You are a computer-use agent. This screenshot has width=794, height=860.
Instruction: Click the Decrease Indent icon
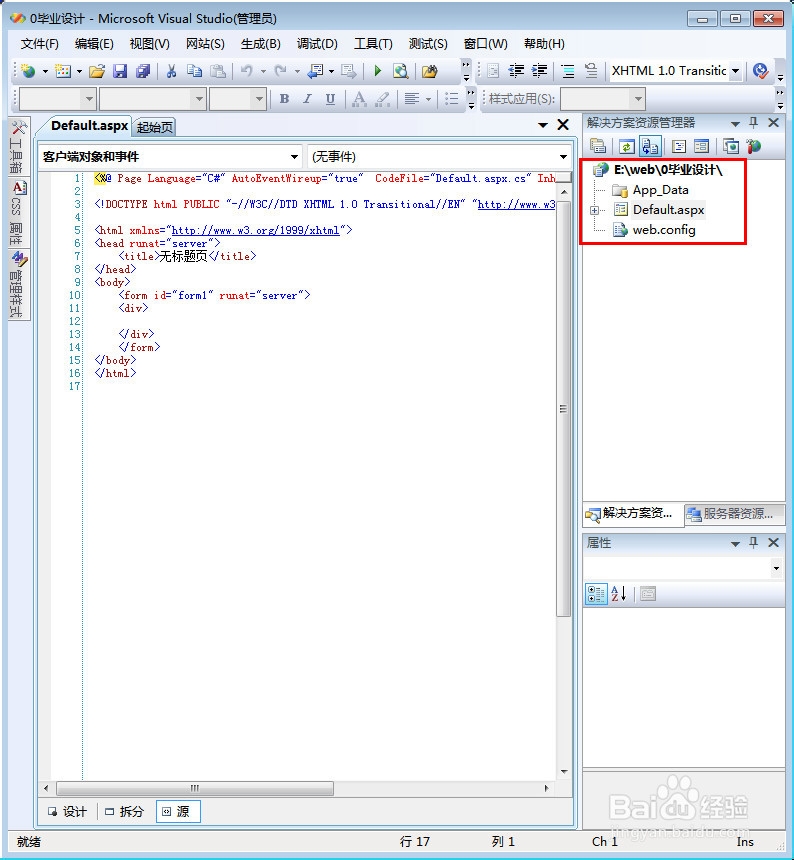click(516, 70)
